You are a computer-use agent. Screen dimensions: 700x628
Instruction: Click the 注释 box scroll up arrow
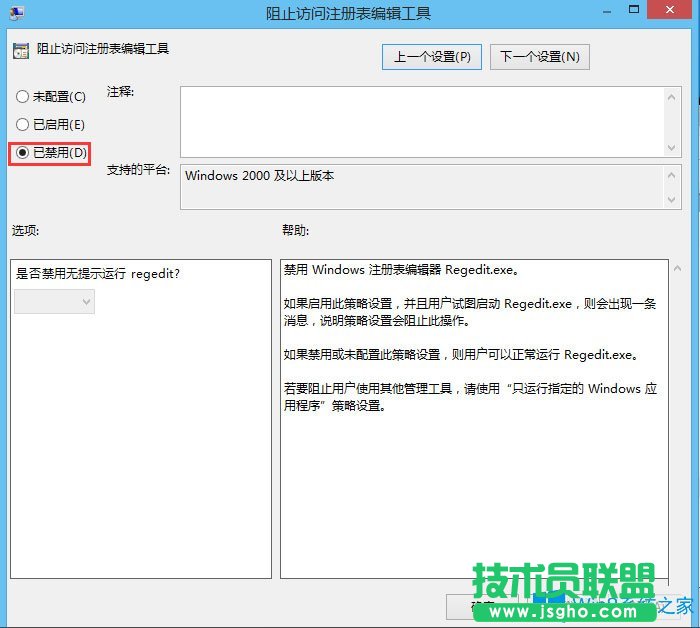click(x=671, y=97)
